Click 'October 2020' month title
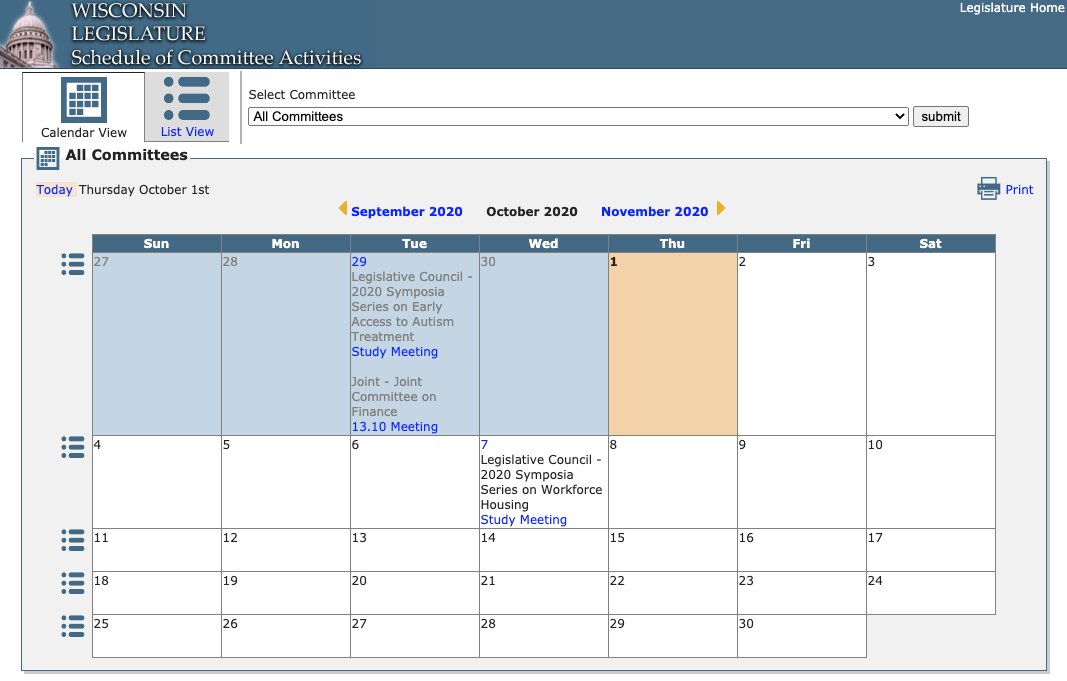 tap(531, 212)
